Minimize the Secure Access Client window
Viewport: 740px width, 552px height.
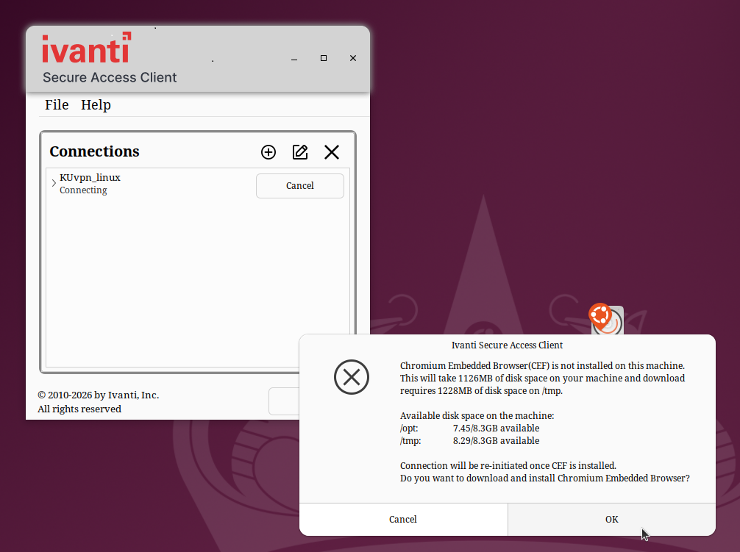click(x=294, y=59)
